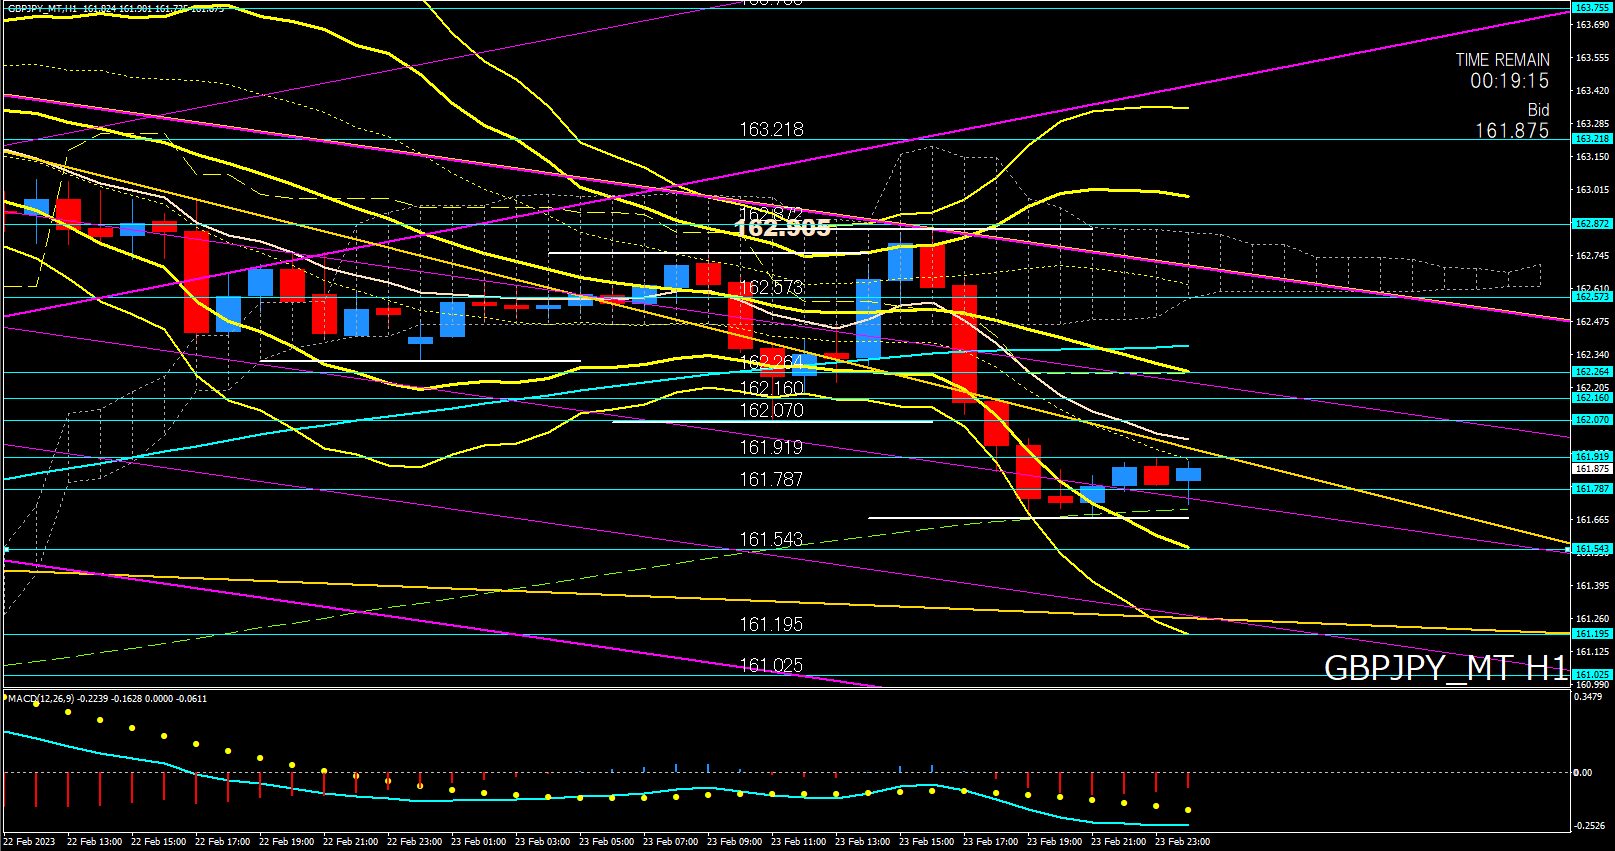Select the 162.160 line label in chart
This screenshot has width=1615, height=851.
pyautogui.click(x=771, y=388)
